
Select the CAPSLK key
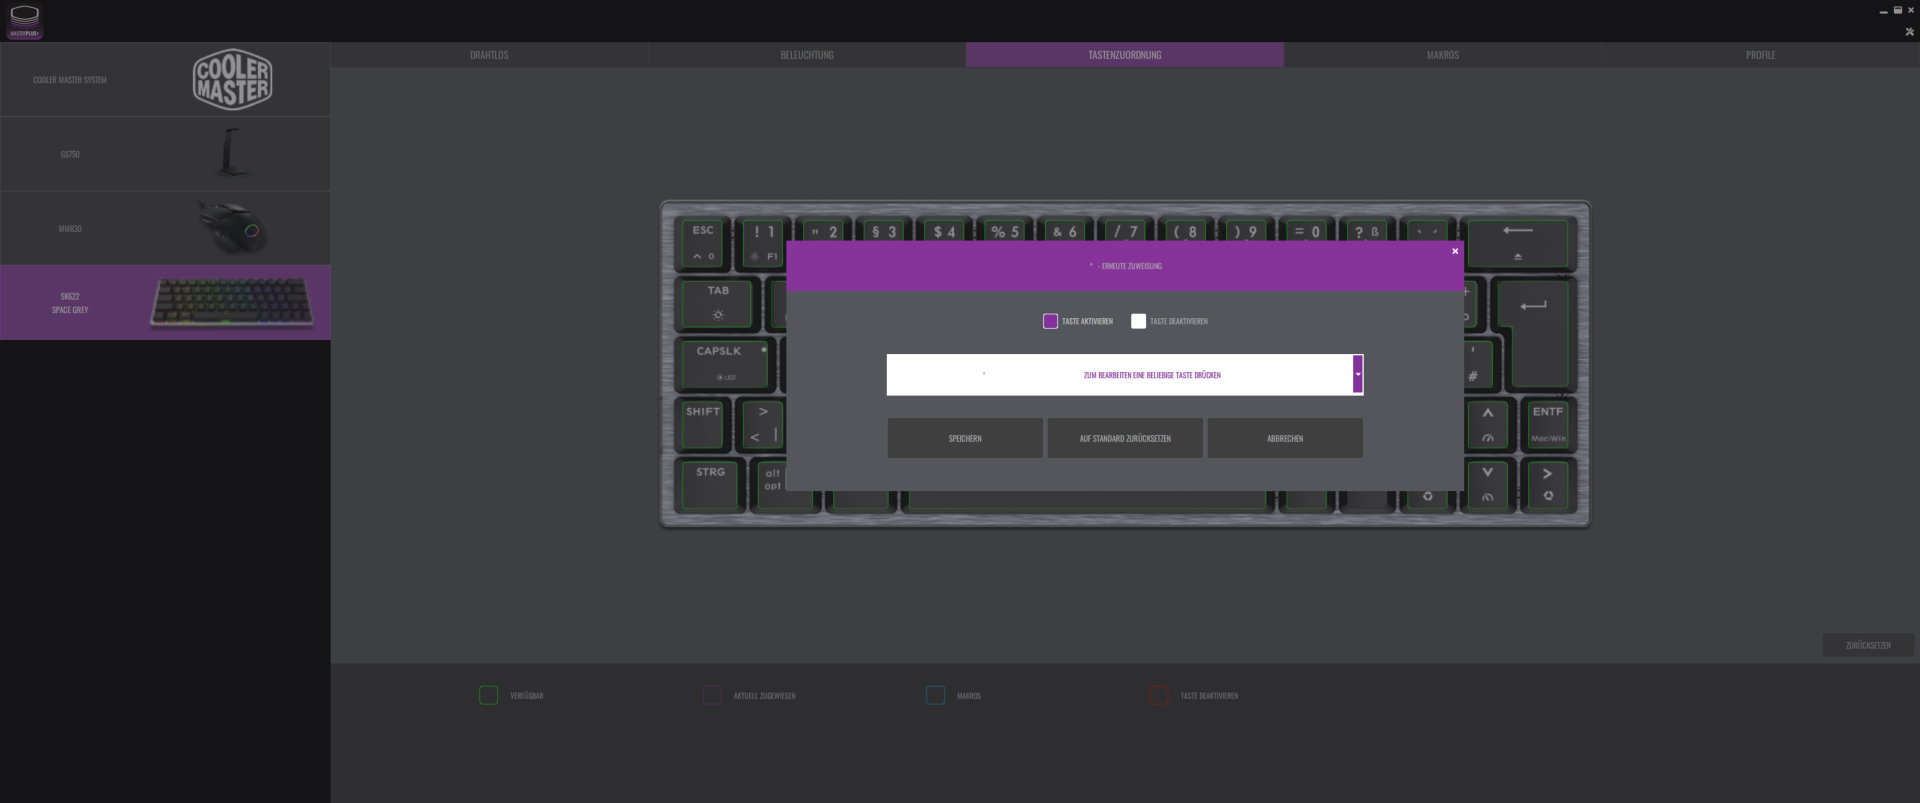point(725,364)
